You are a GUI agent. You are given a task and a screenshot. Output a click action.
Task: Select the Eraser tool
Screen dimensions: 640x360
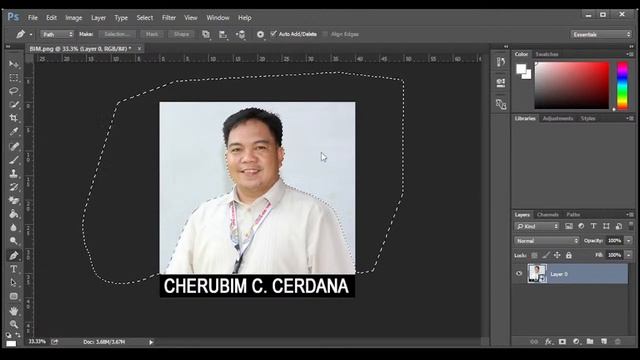[x=13, y=200]
